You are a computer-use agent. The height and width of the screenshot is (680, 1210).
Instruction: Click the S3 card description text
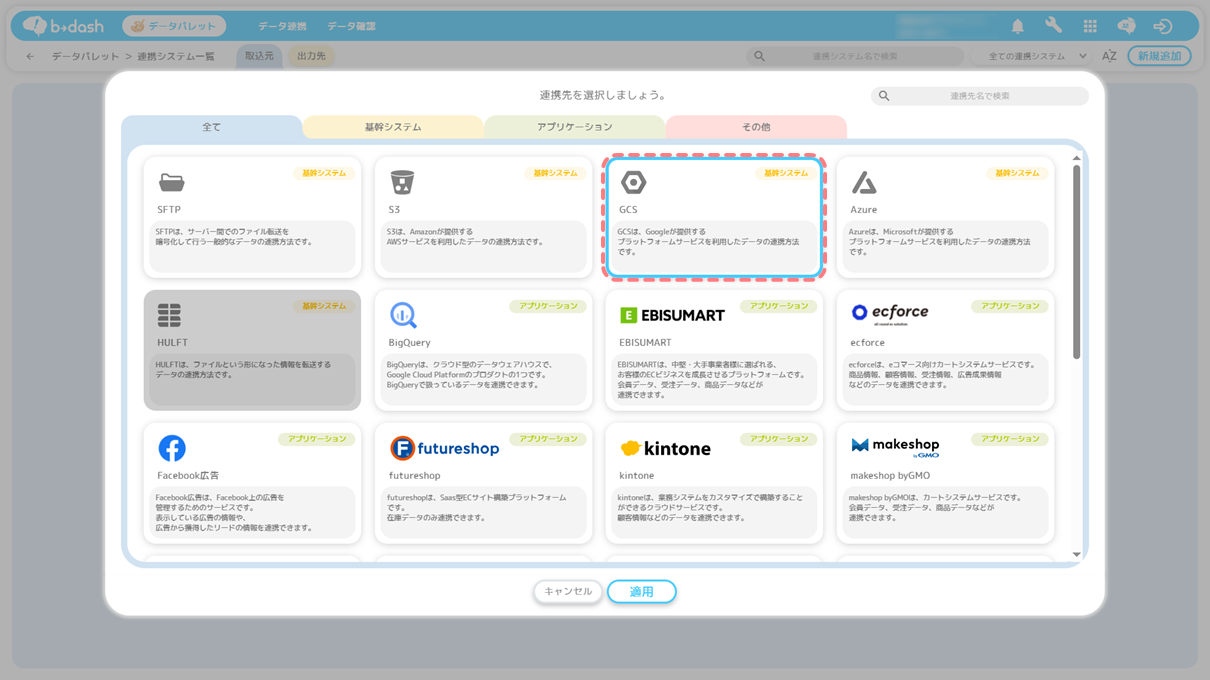[x=465, y=237]
